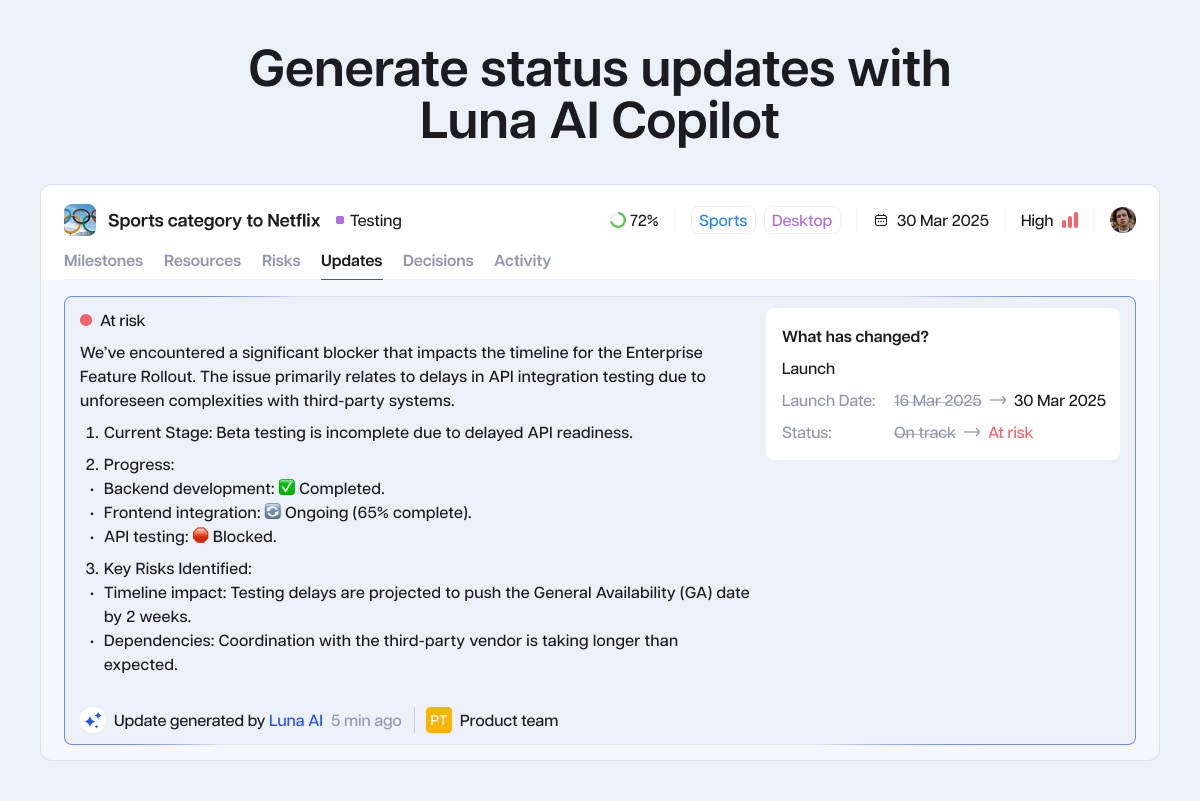This screenshot has width=1200, height=801.
Task: Switch to the Milestones tab
Action: tap(103, 261)
